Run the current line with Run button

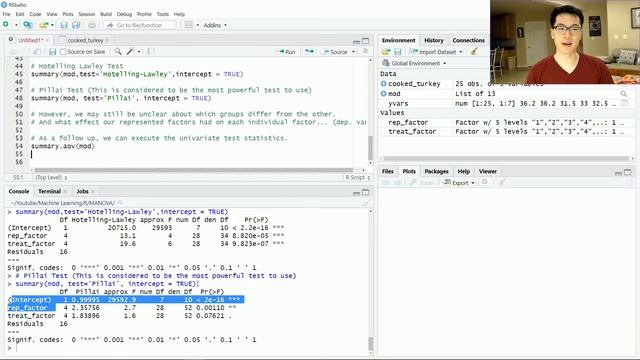(x=285, y=52)
